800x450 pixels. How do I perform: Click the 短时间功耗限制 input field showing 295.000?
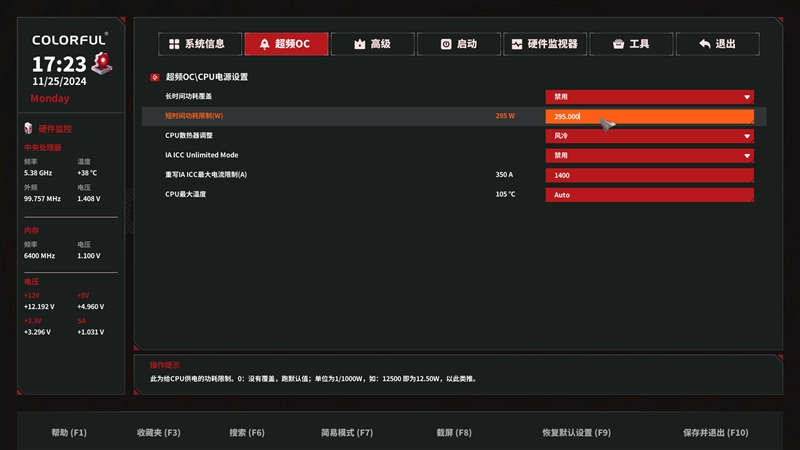pos(649,116)
